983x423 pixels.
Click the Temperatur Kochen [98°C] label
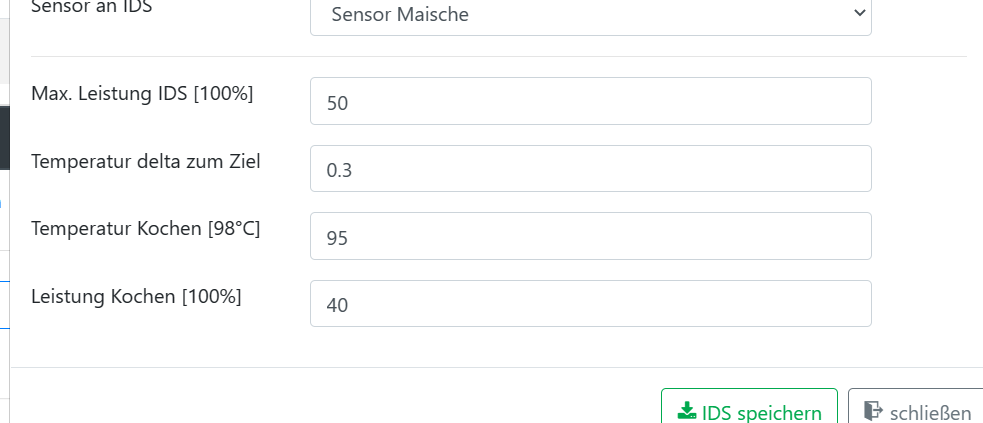coord(146,229)
